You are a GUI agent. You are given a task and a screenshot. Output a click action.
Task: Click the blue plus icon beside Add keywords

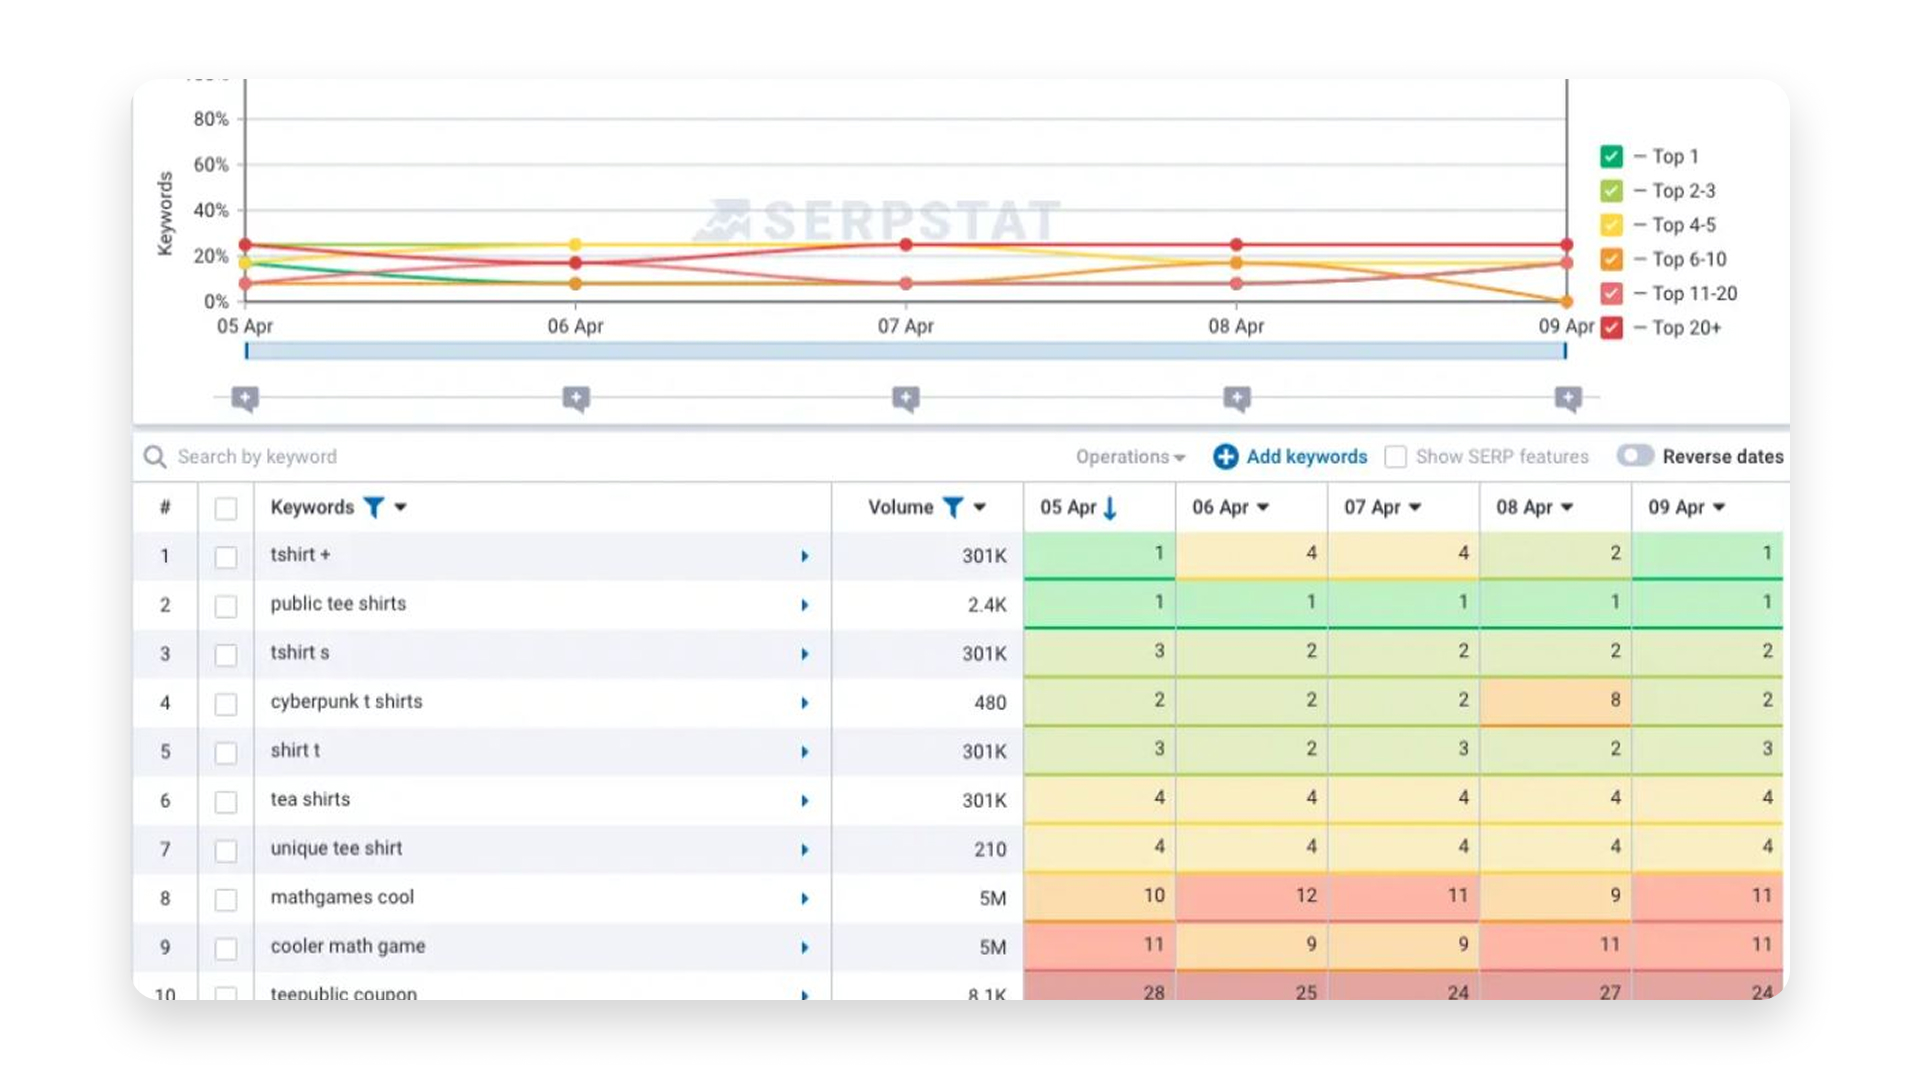(x=1225, y=457)
